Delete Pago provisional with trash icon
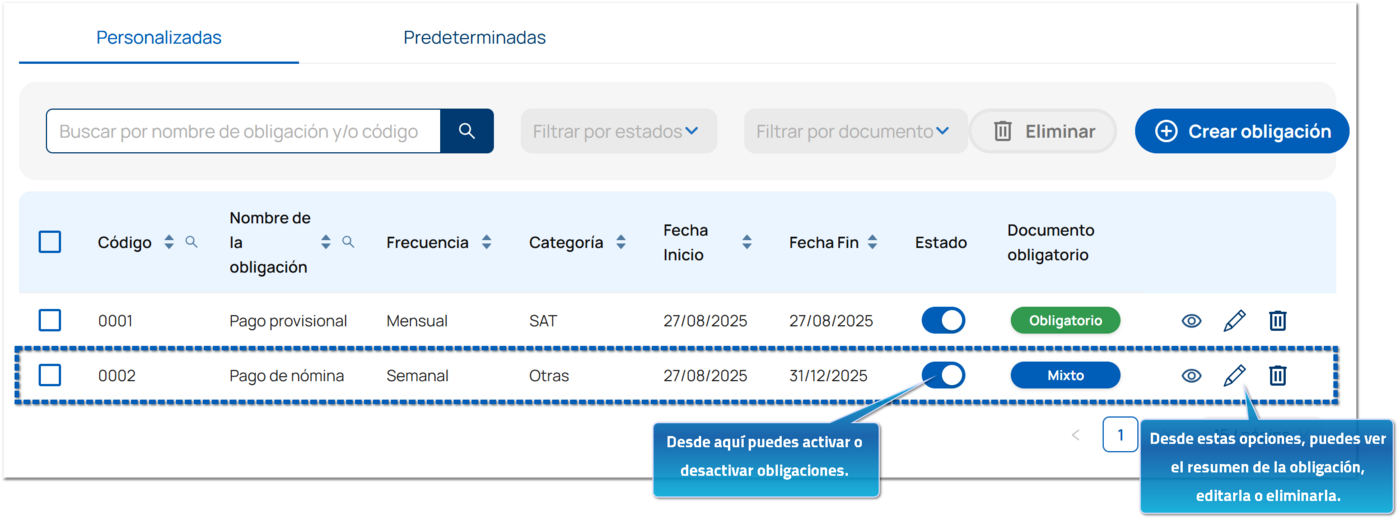This screenshot has width=1400, height=520. (x=1278, y=320)
